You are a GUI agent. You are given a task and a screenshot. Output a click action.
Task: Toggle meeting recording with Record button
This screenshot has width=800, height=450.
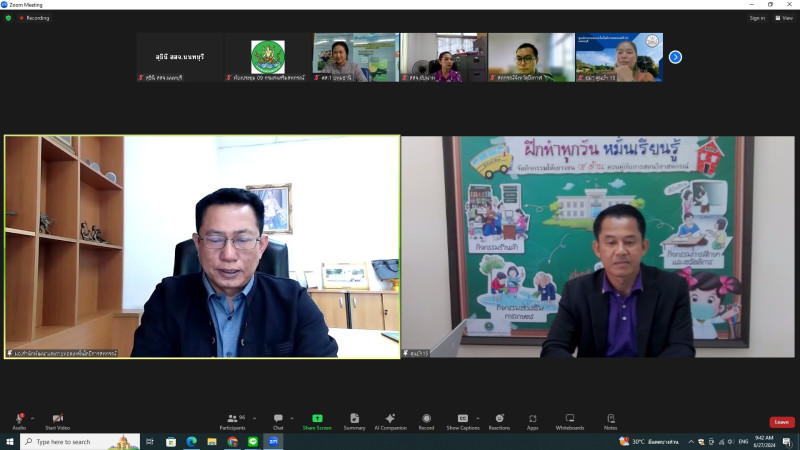[426, 419]
